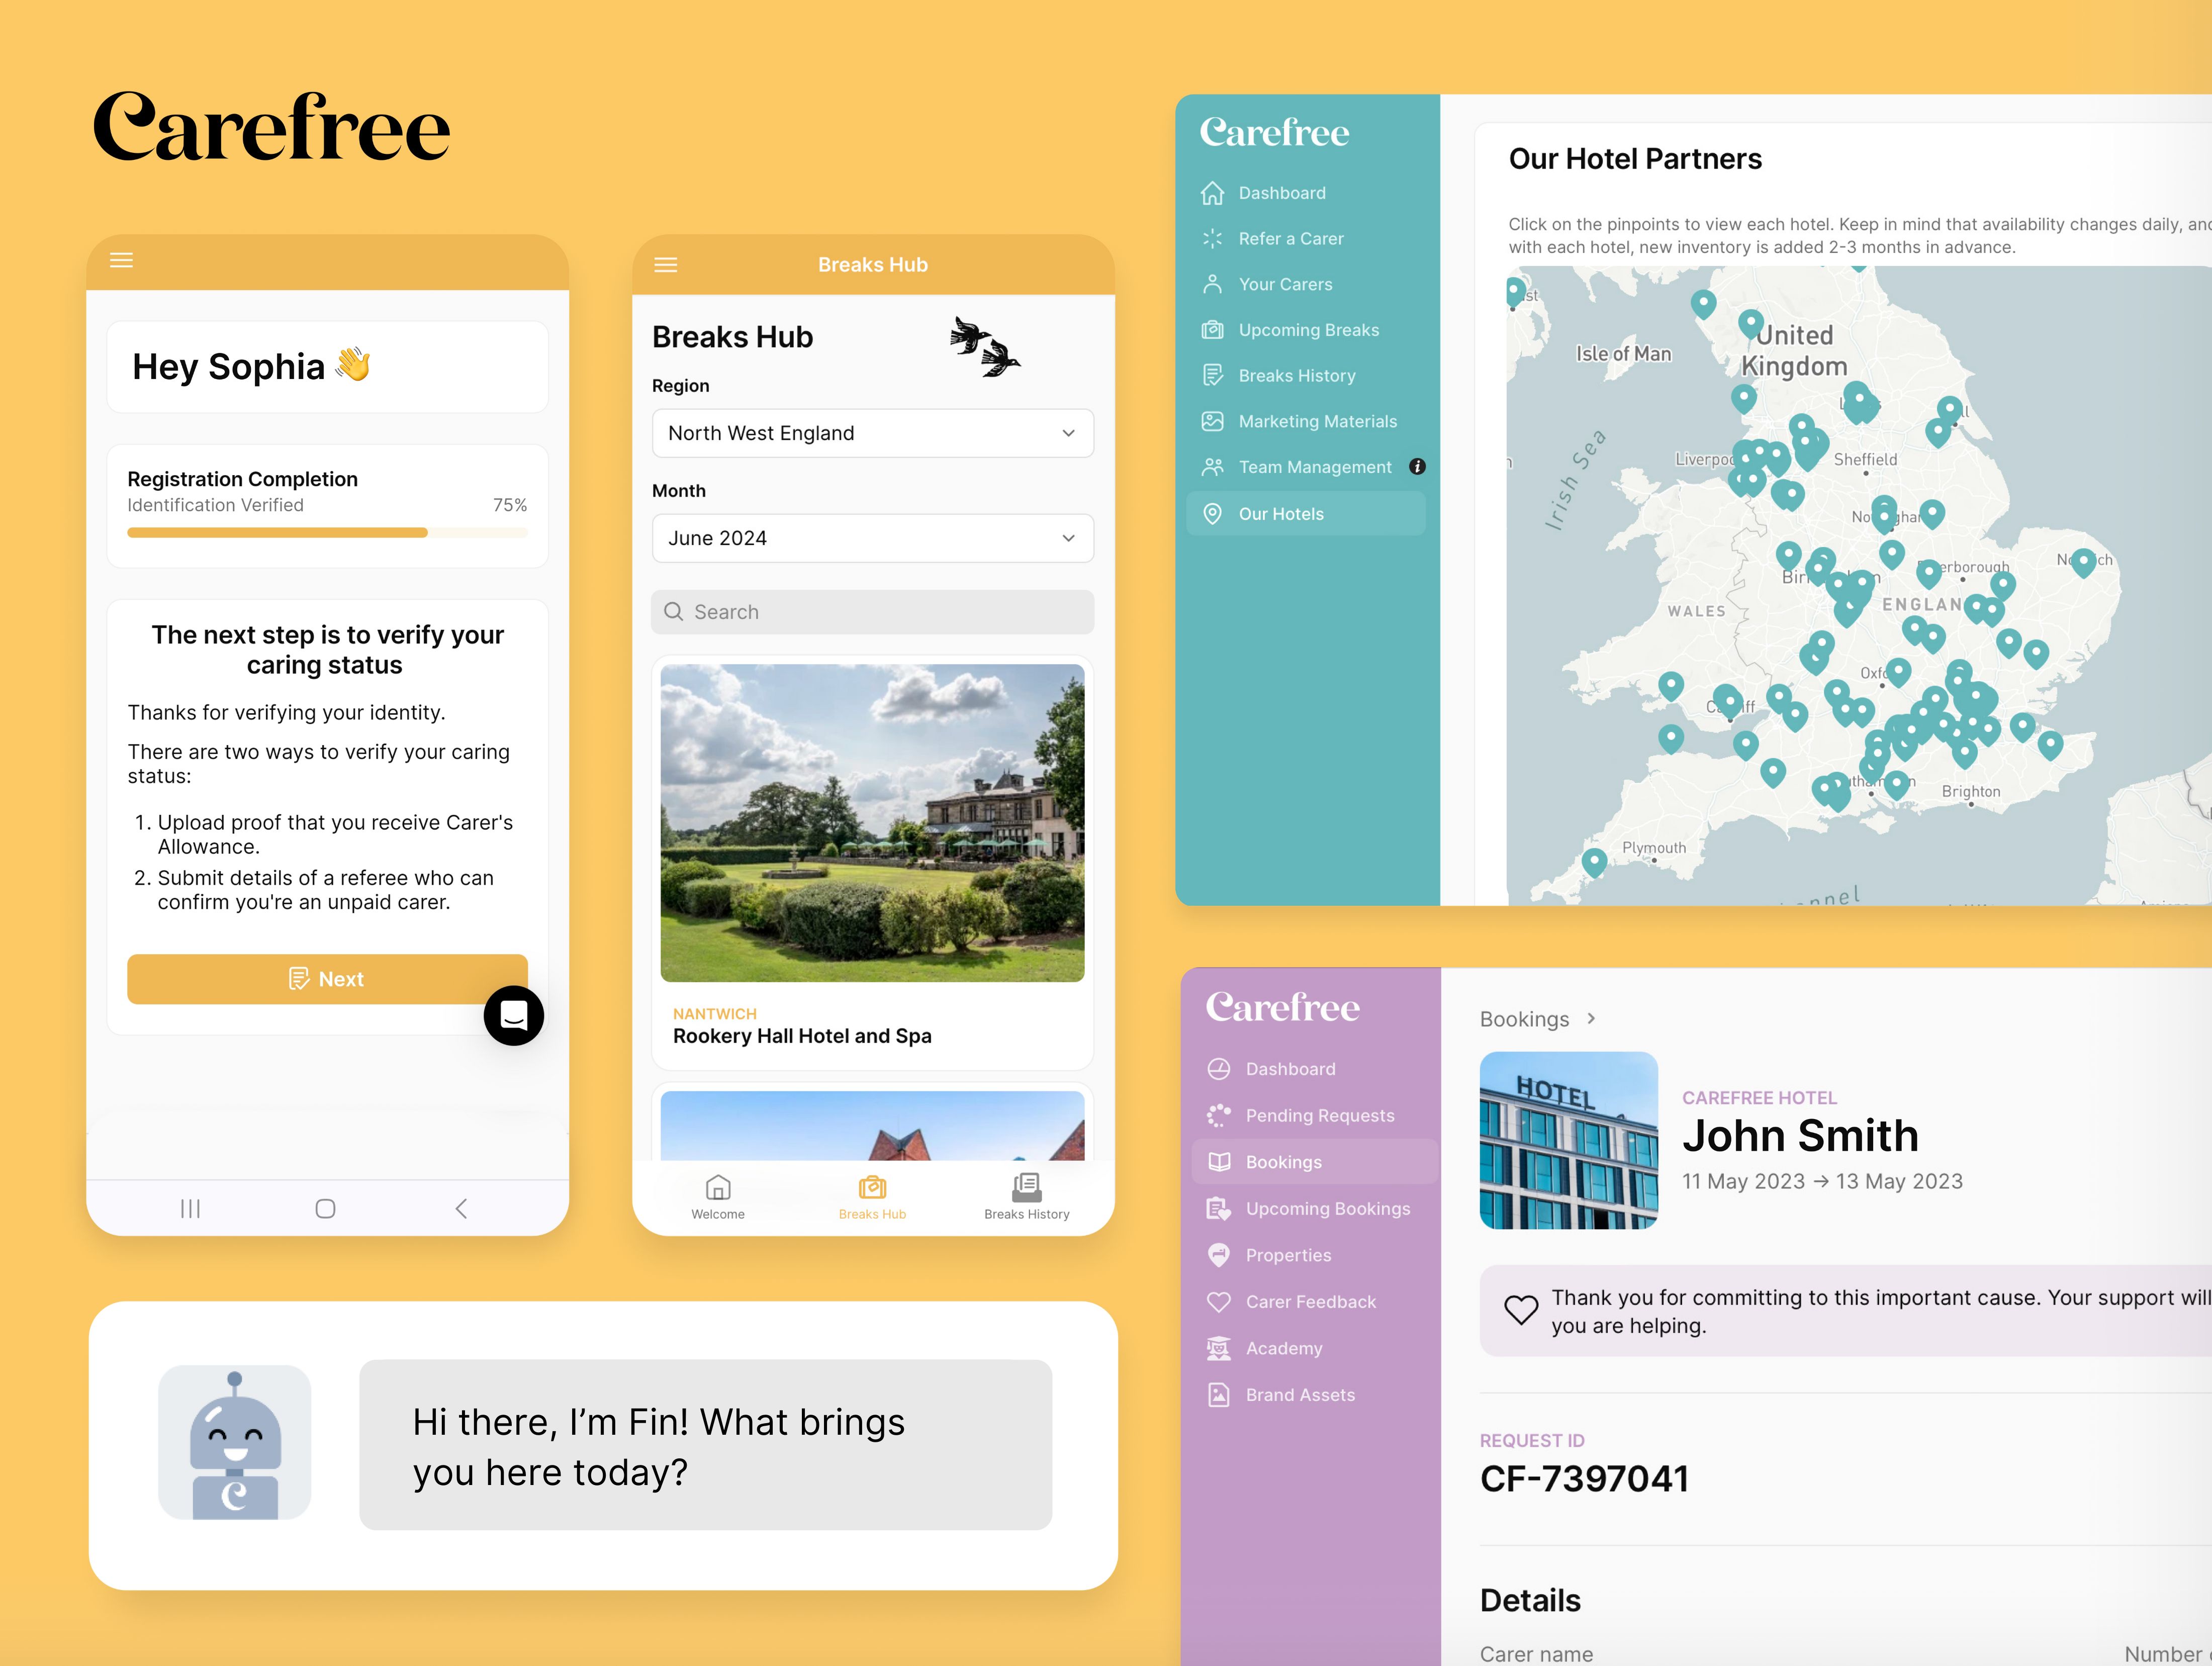The height and width of the screenshot is (1666, 2212).
Task: Switch to the Breaks History bottom tab
Action: pos(1026,1197)
